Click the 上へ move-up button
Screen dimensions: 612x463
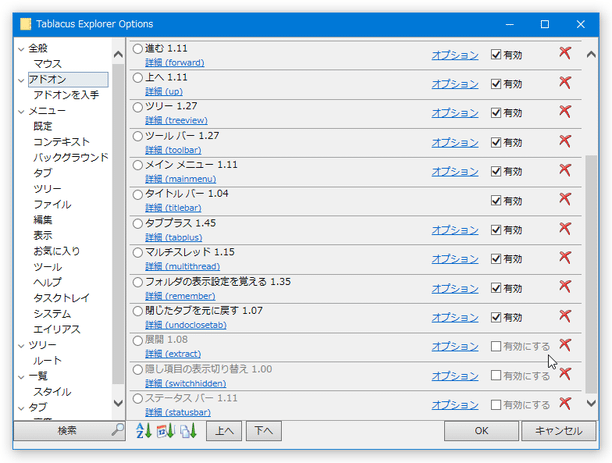pos(224,431)
